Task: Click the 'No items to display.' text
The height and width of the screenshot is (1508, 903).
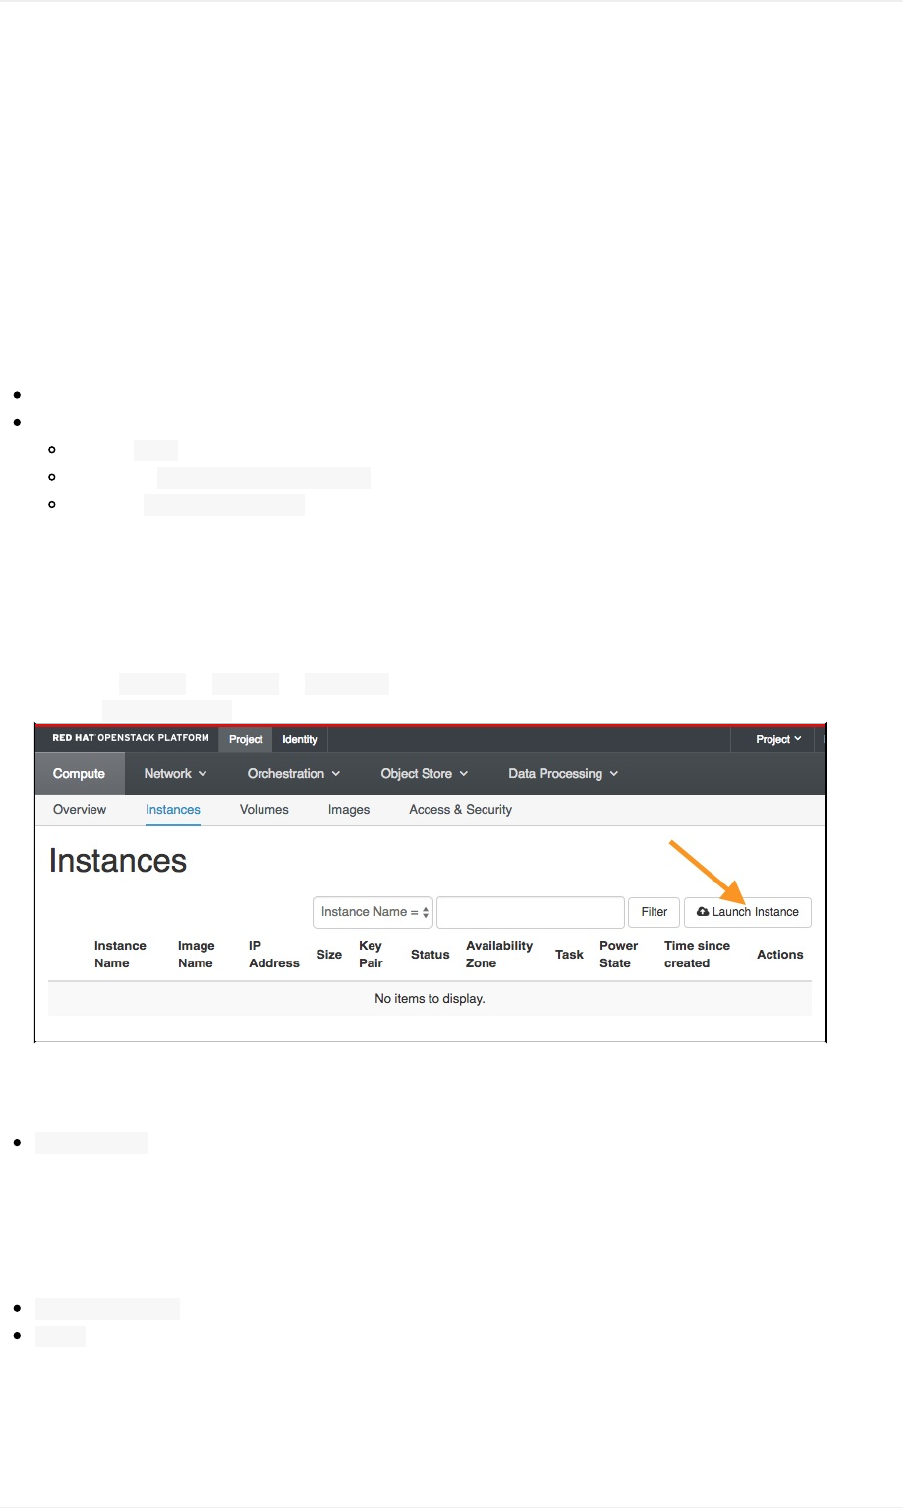Action: tap(430, 999)
